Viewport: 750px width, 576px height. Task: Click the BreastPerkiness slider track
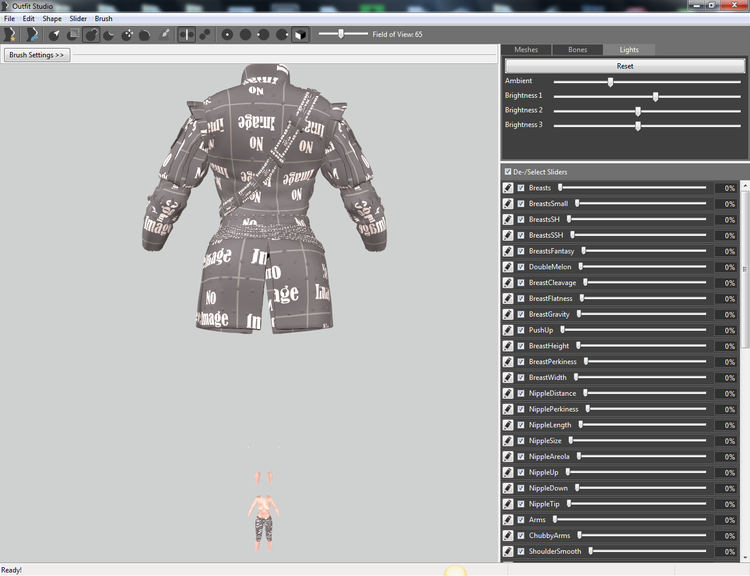(x=645, y=362)
